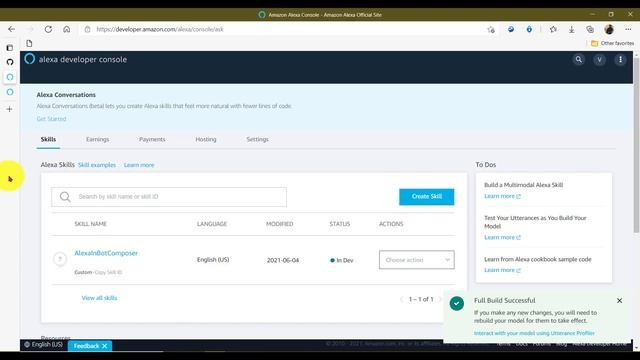Focus the search by skill name field
This screenshot has height=360, width=640.
click(169, 197)
